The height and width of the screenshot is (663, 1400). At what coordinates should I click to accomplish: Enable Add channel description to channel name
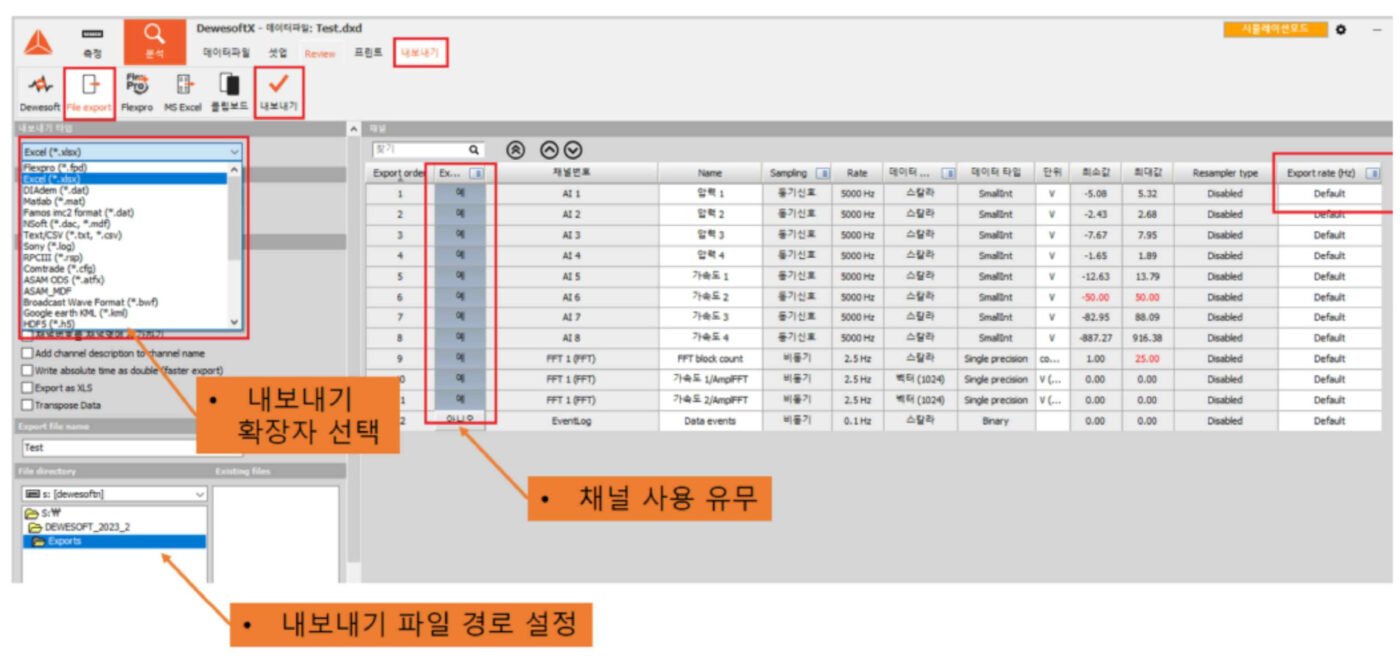point(27,353)
